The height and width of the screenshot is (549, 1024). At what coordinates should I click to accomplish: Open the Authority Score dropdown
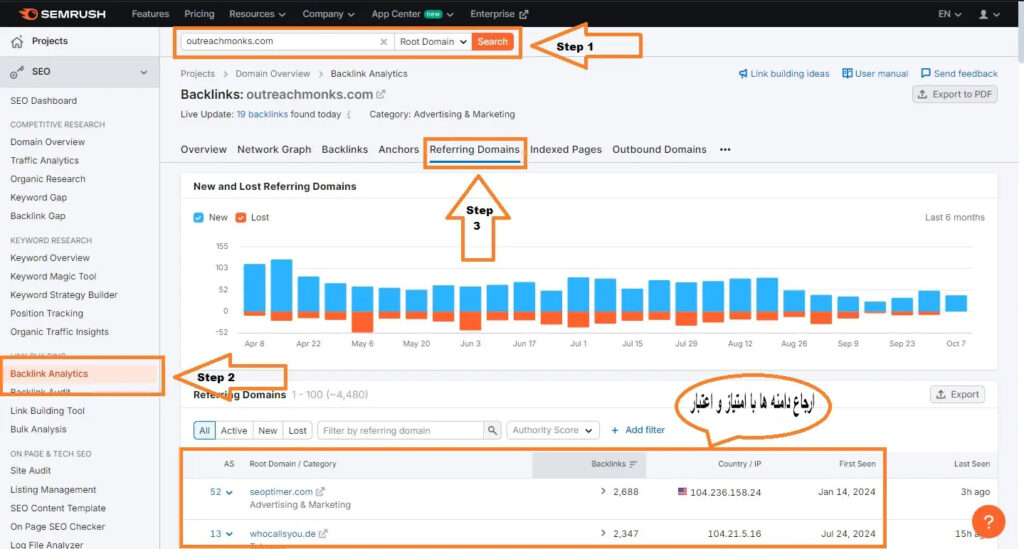click(x=552, y=430)
